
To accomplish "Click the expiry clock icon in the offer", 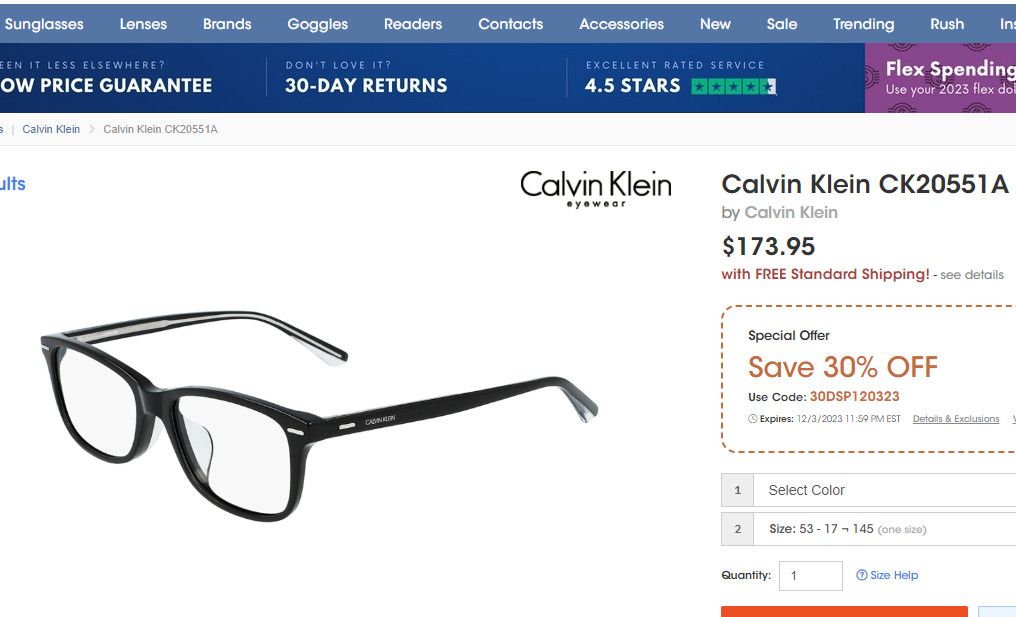I will tap(753, 419).
